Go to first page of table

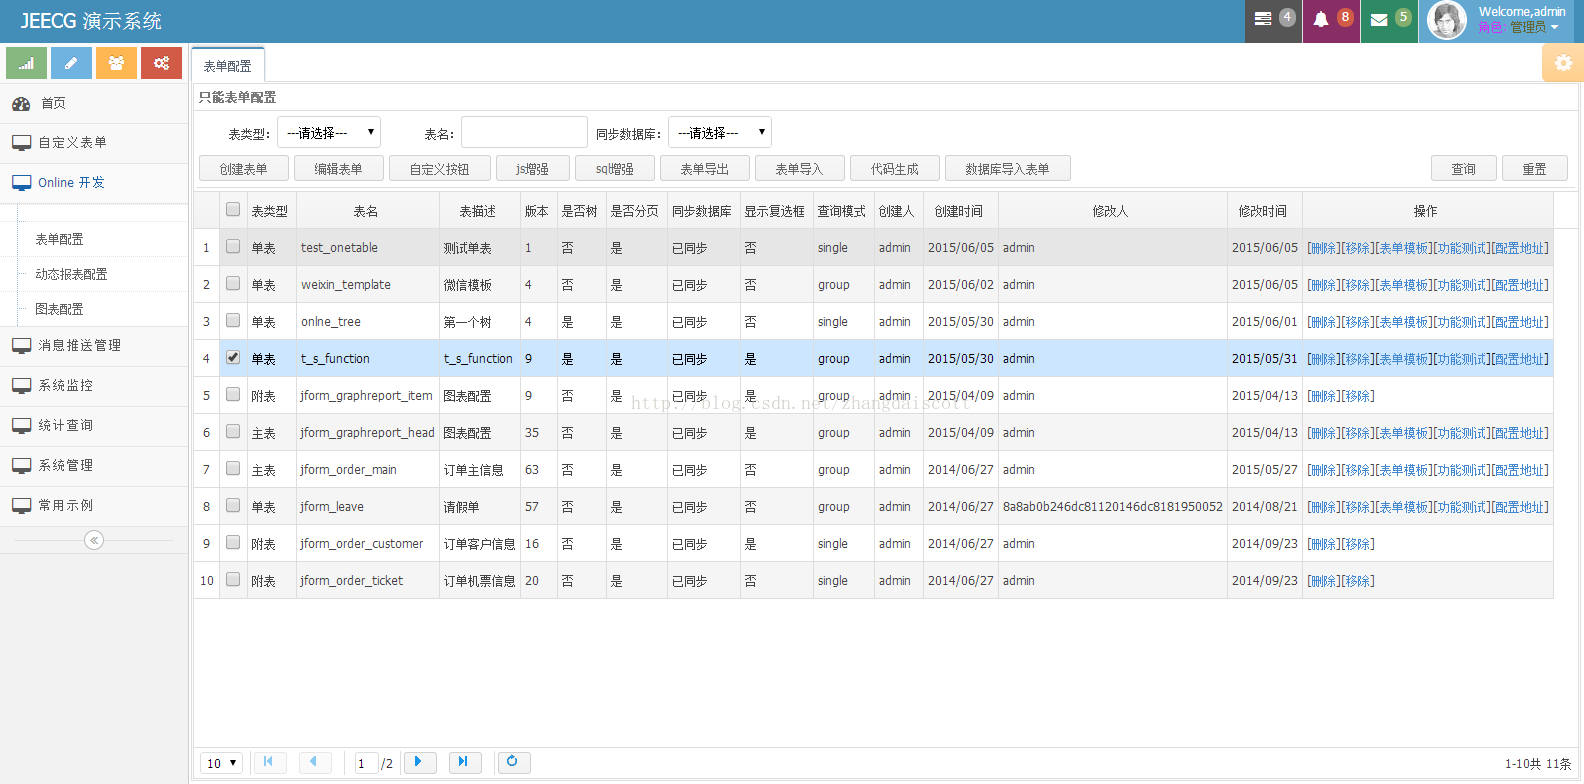coord(269,762)
